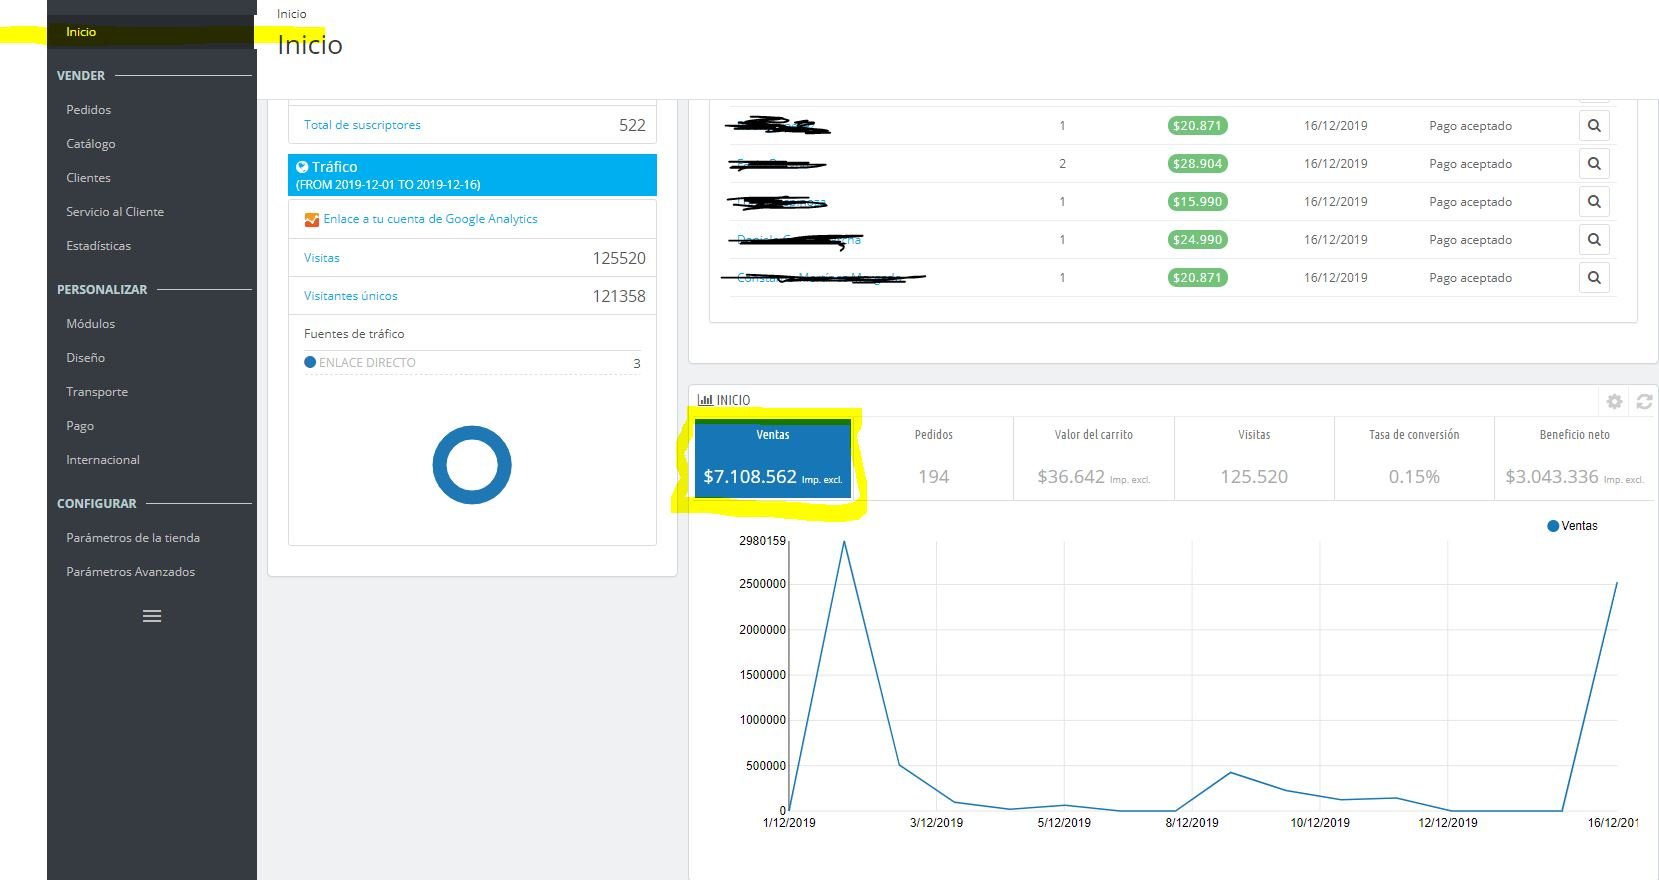Click magnifier for the $28.904 order
1659x880 pixels.
[1594, 164]
